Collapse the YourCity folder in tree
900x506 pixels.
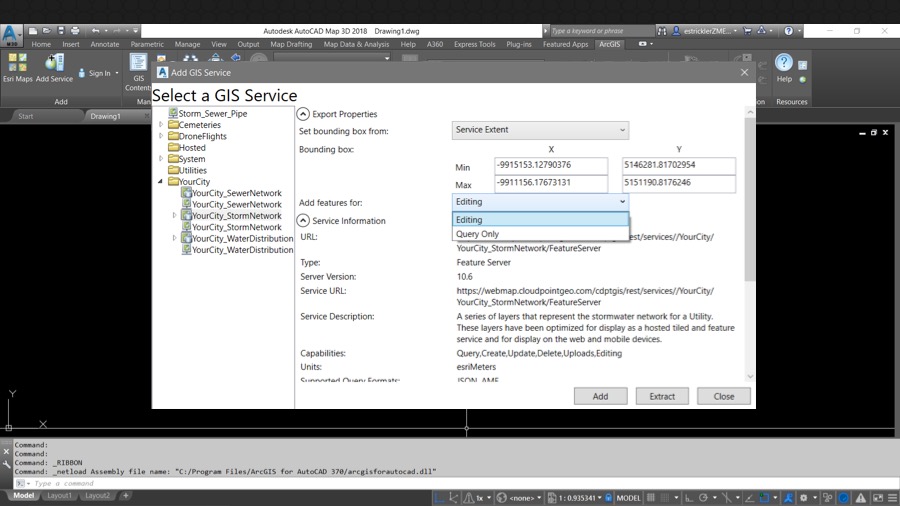pyautogui.click(x=161, y=181)
